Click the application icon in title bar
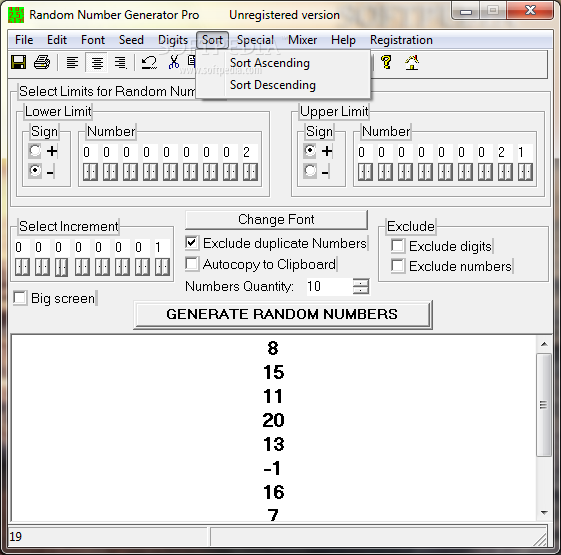The width and height of the screenshot is (561, 555). coord(16,15)
